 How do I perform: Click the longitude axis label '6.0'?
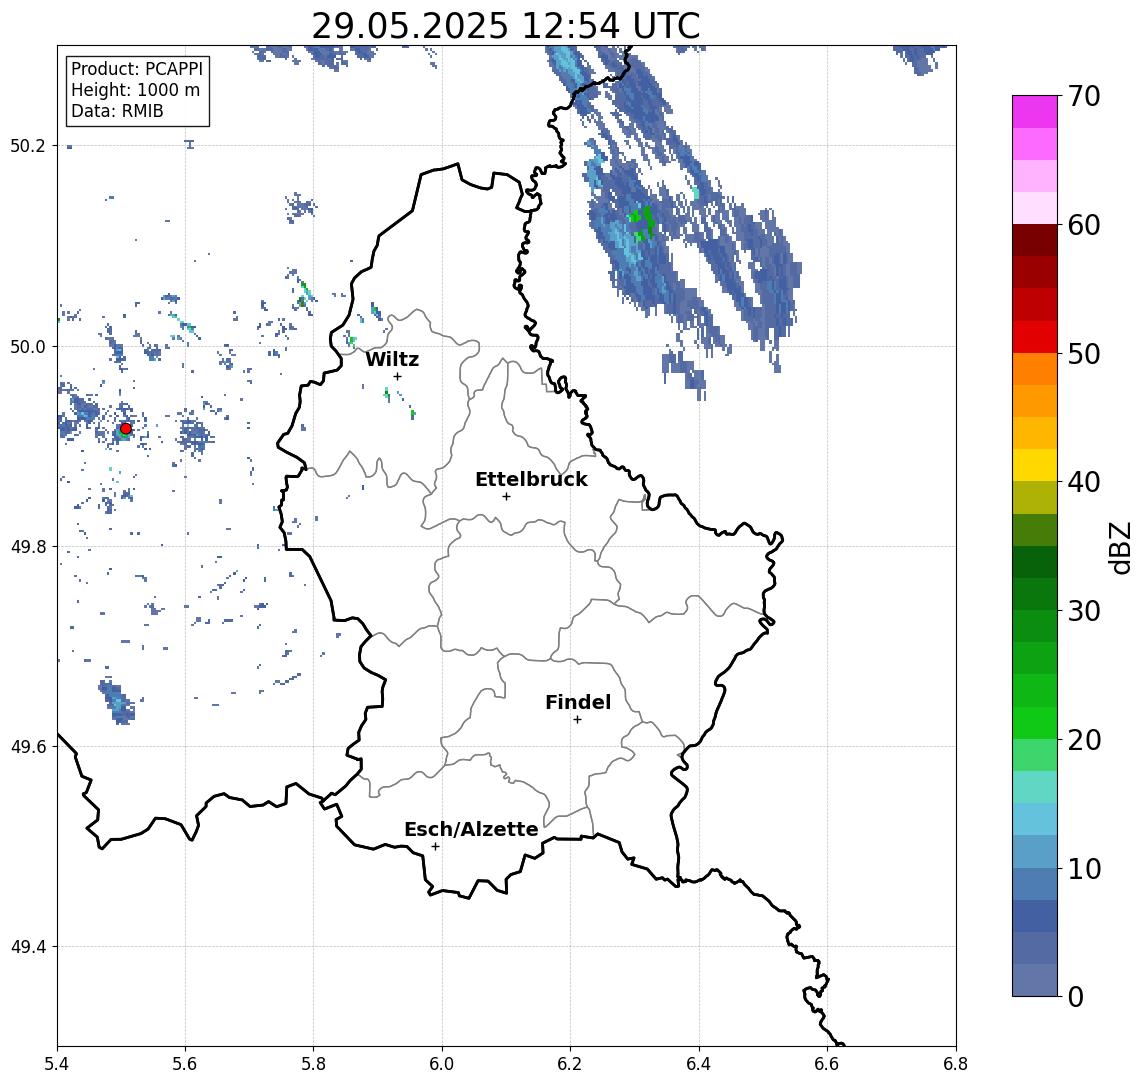click(x=442, y=1064)
